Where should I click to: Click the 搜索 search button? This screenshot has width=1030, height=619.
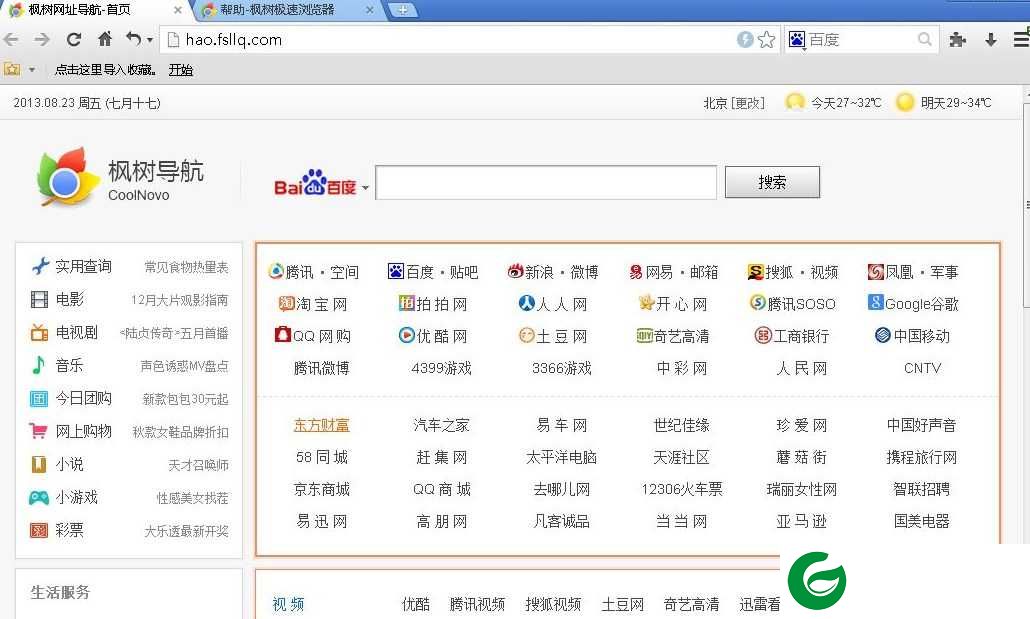pyautogui.click(x=772, y=182)
